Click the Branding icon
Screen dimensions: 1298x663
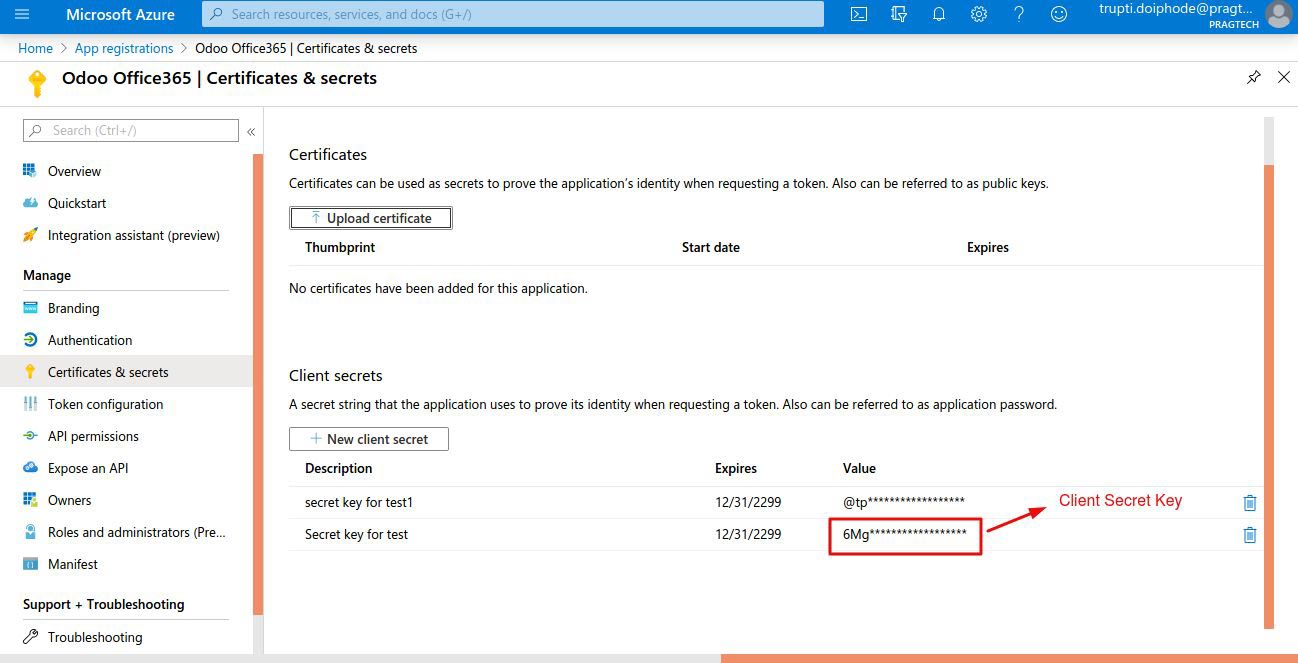pyautogui.click(x=30, y=308)
